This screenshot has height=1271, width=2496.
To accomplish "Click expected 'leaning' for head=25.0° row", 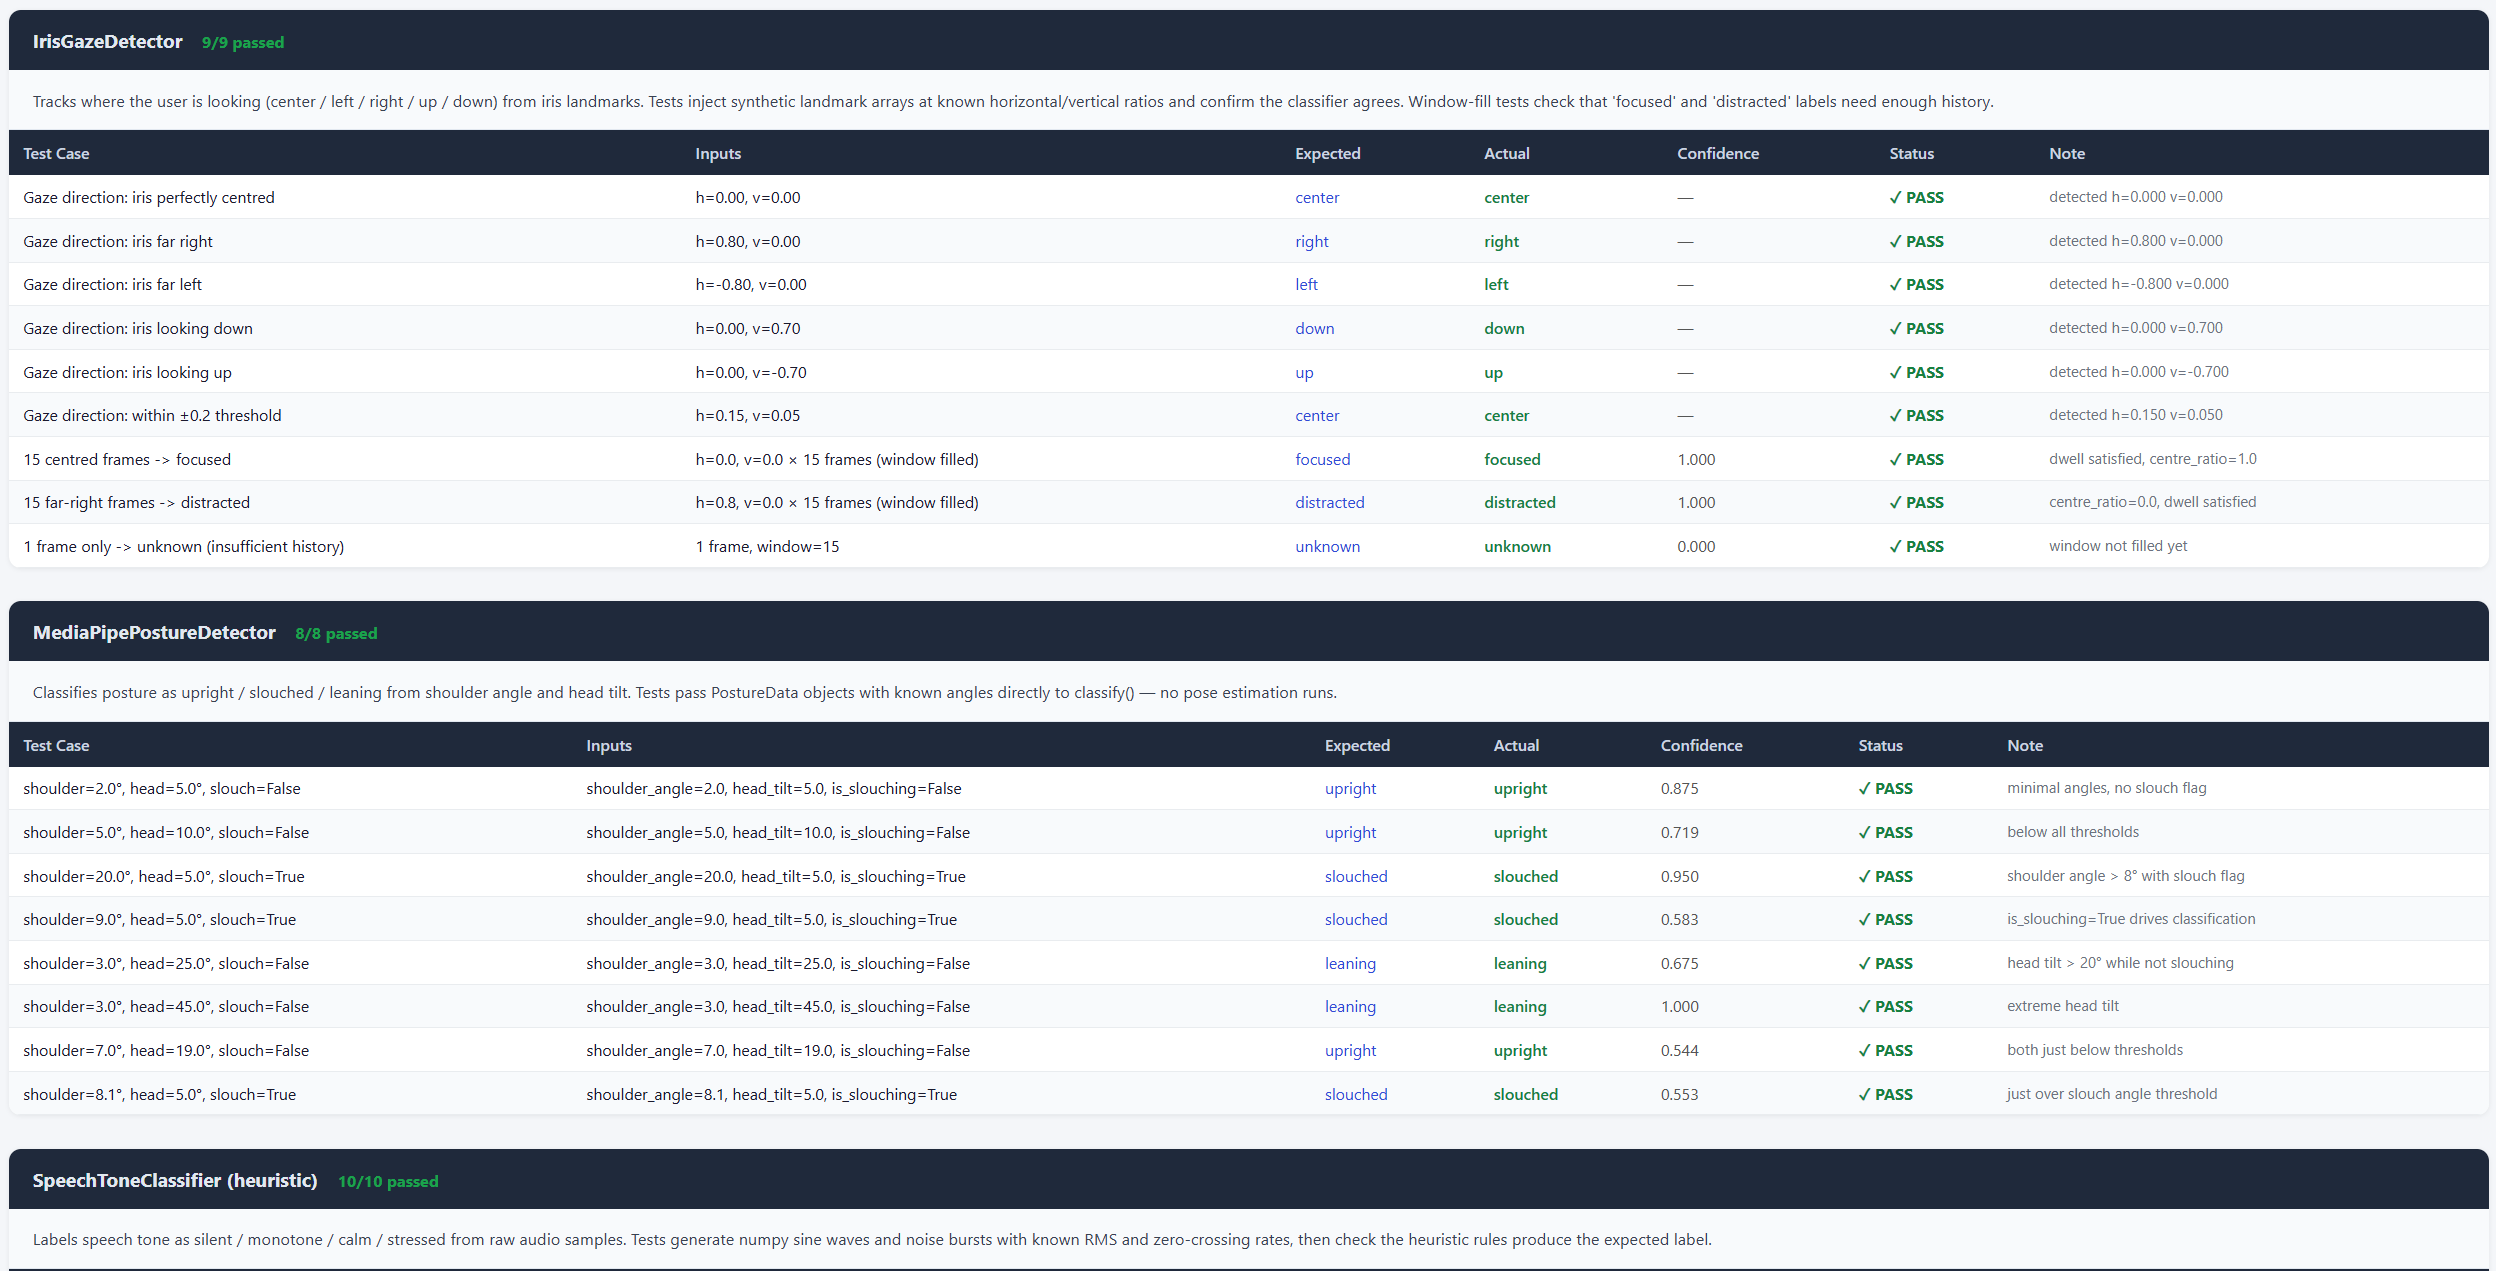I will coord(1350,963).
